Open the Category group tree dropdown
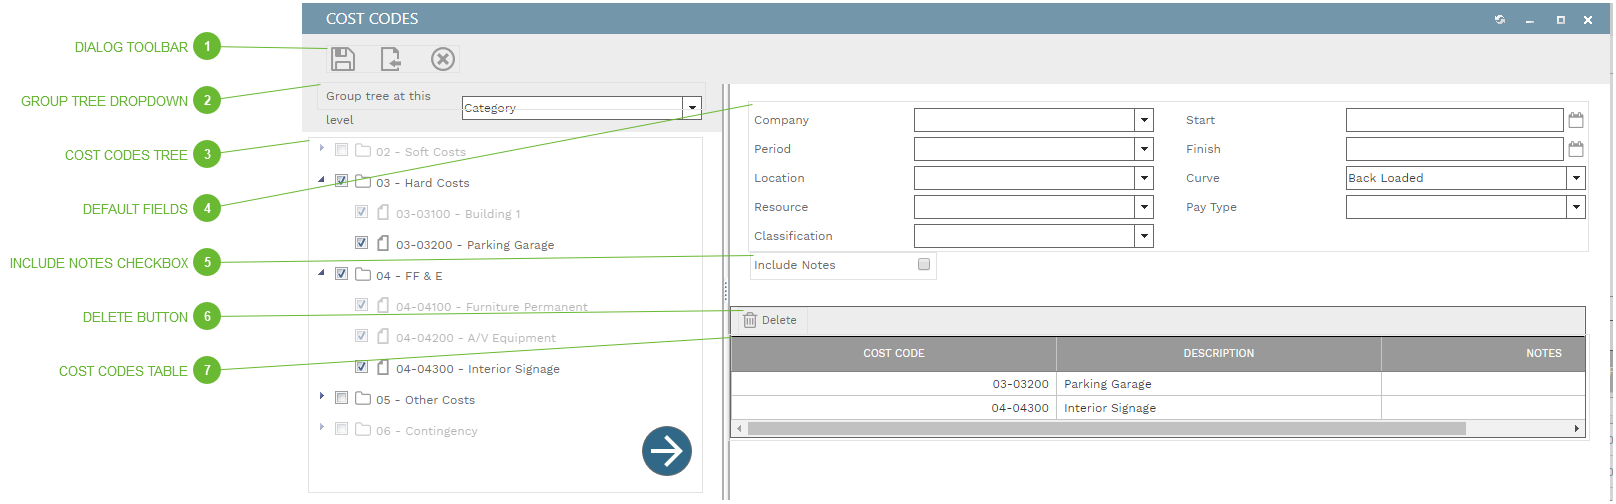 click(x=692, y=108)
